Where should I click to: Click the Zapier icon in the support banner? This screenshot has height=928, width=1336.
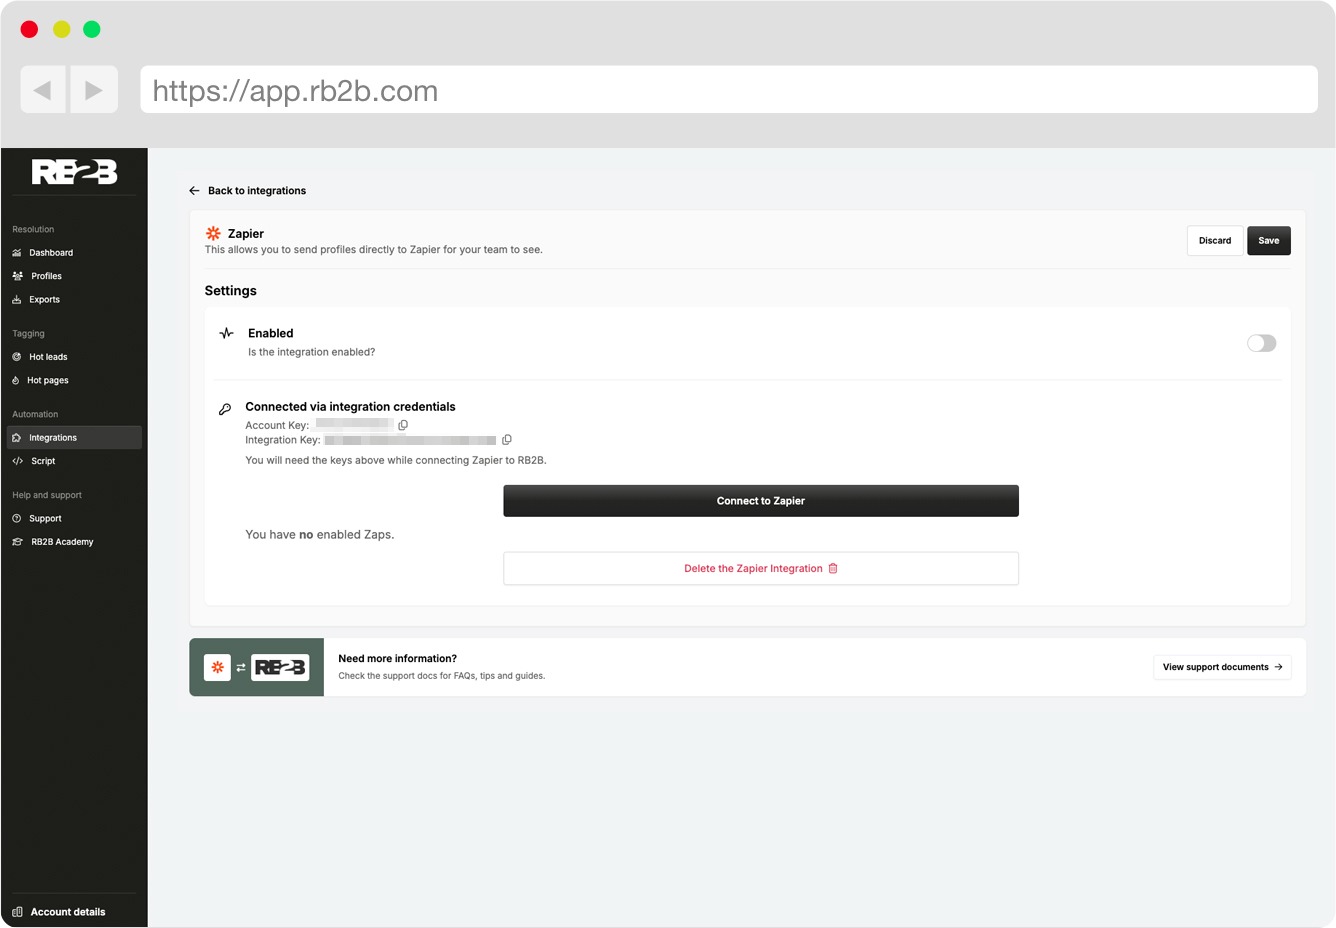[217, 667]
